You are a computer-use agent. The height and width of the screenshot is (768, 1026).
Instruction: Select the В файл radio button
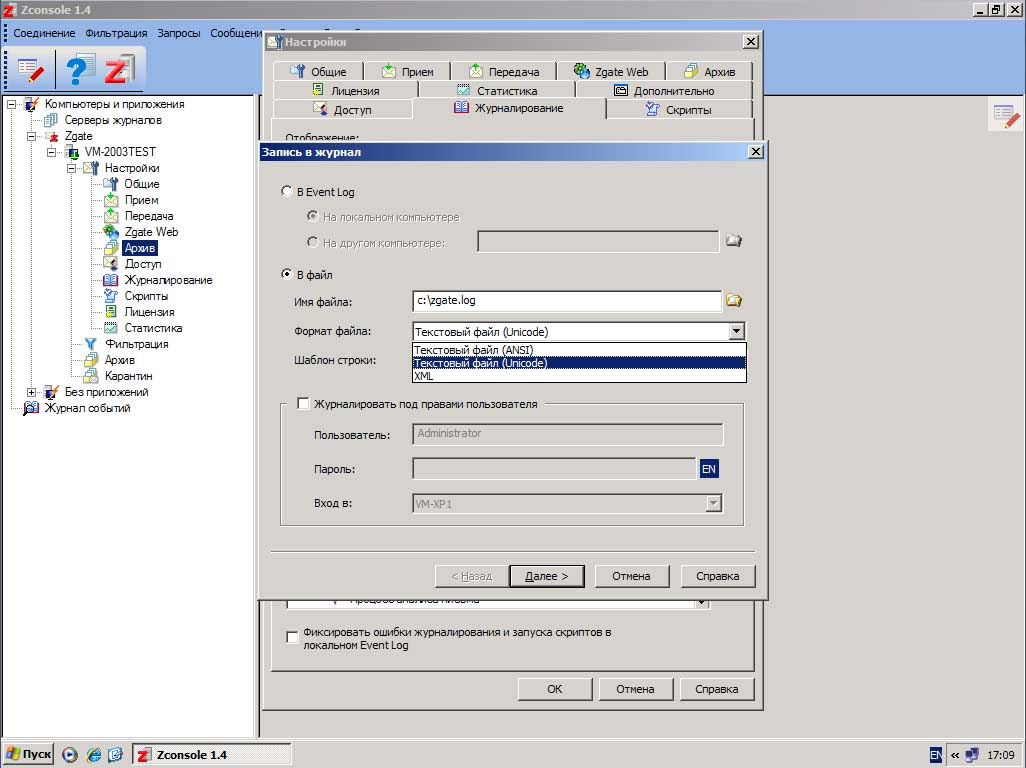tap(286, 275)
